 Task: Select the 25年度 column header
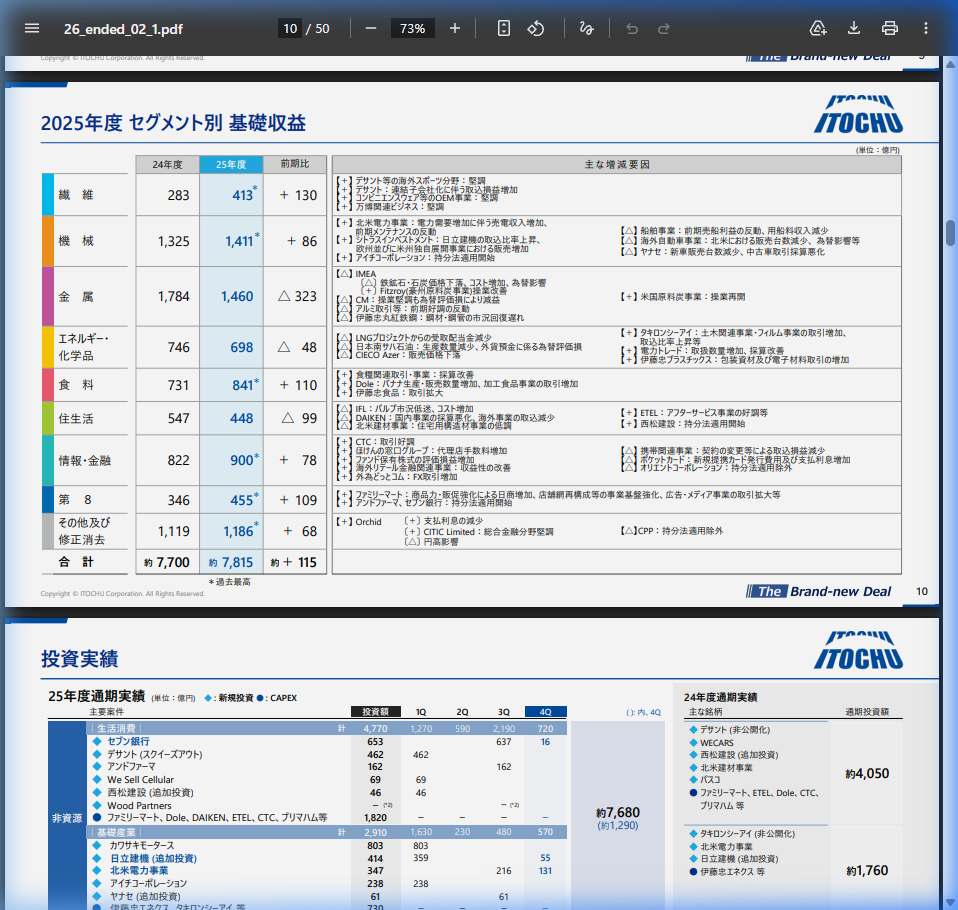[231, 164]
